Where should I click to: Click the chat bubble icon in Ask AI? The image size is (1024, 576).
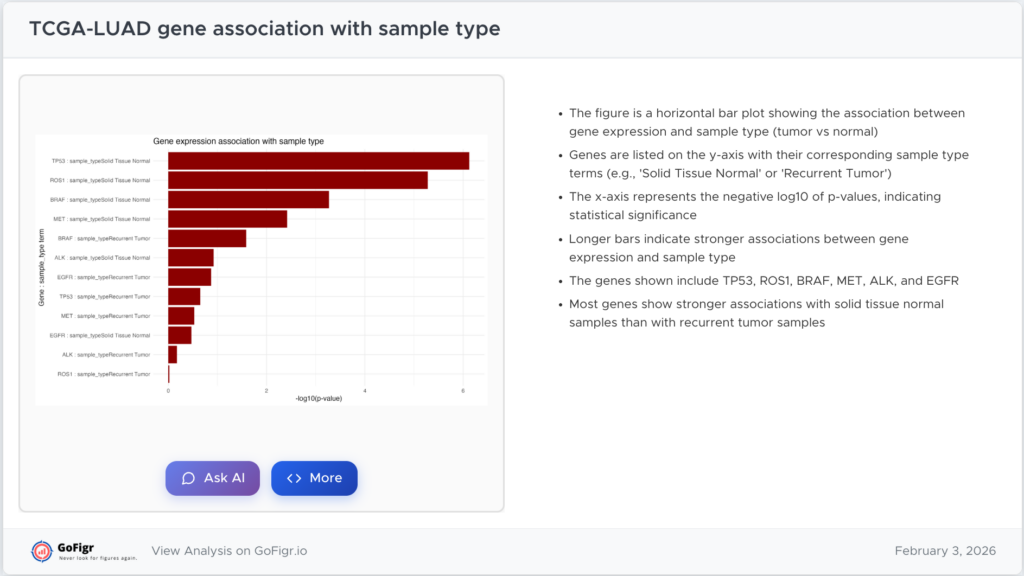coord(188,478)
